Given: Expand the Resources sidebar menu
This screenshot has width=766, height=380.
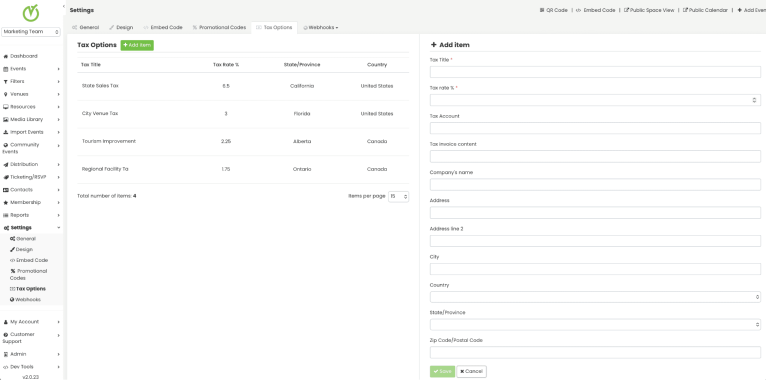Looking at the screenshot, I should (31, 107).
